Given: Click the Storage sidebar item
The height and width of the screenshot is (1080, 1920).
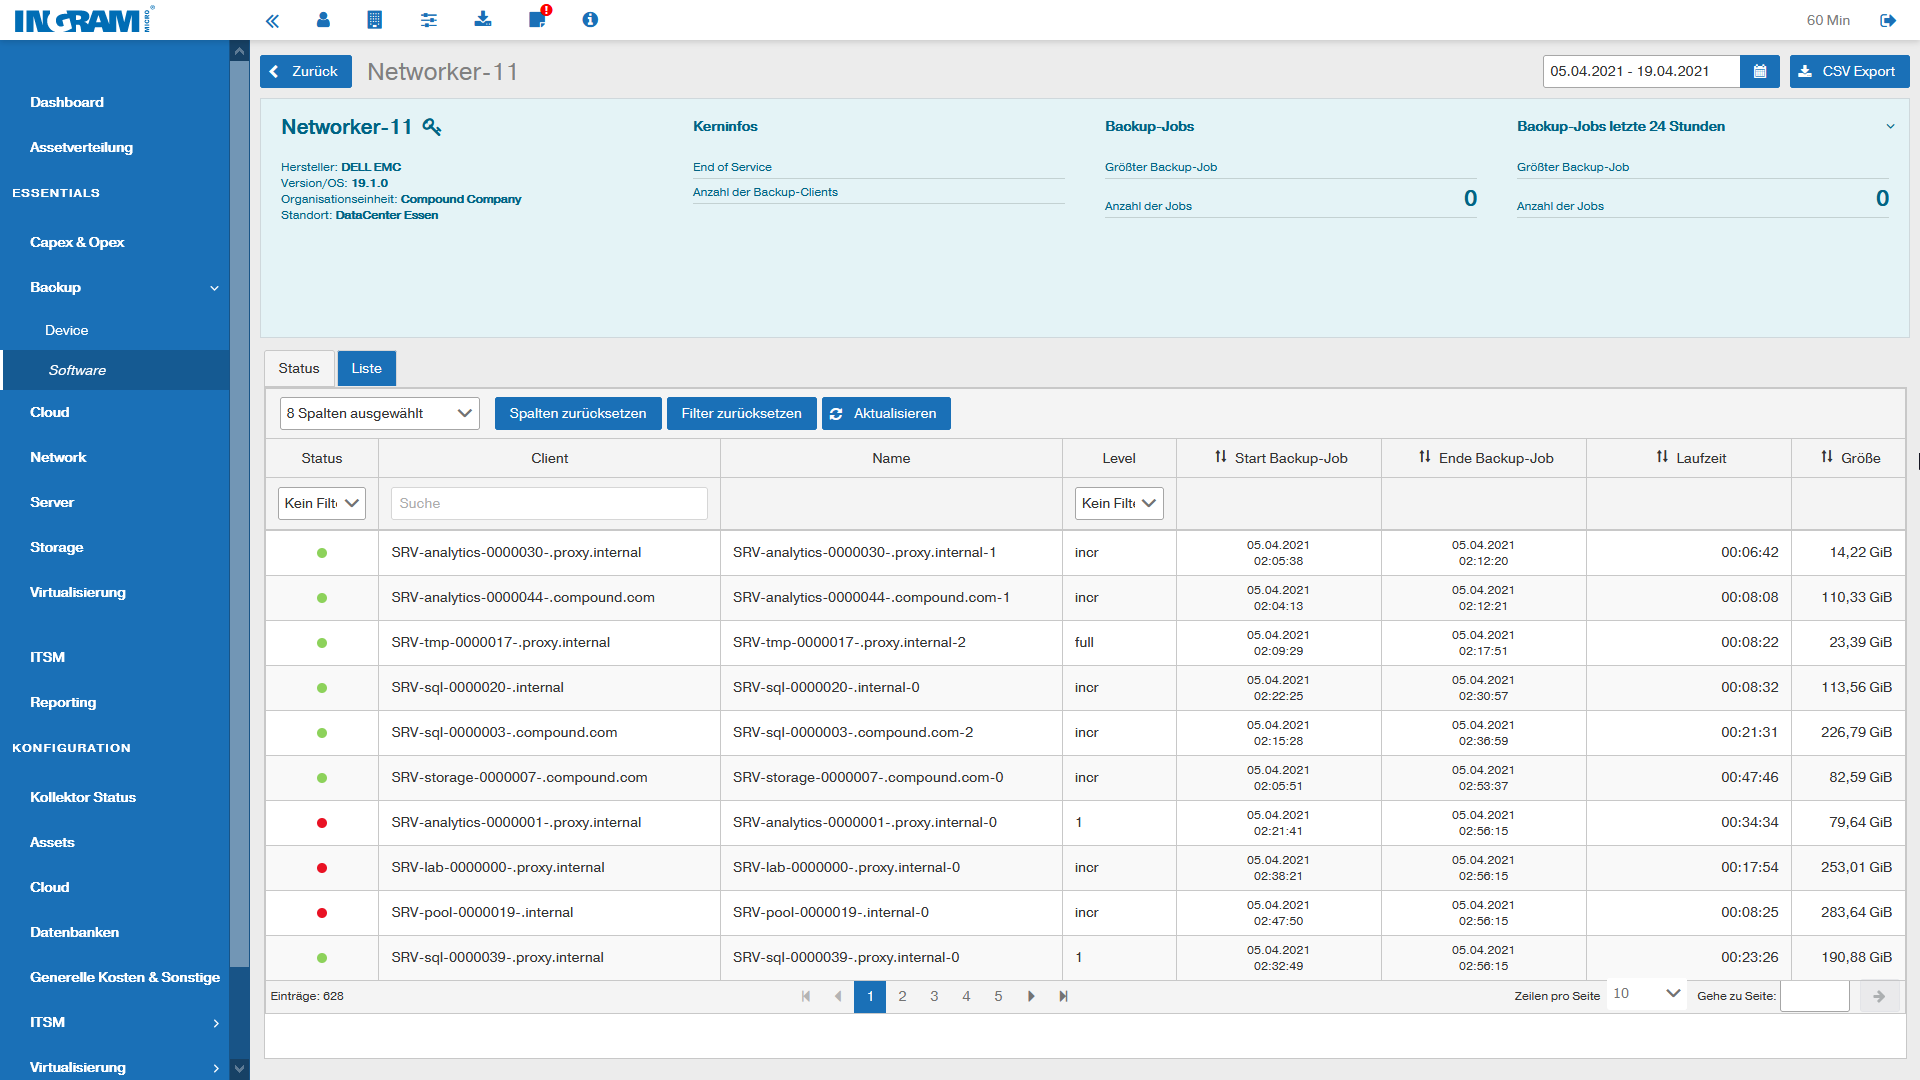Looking at the screenshot, I should (57, 548).
